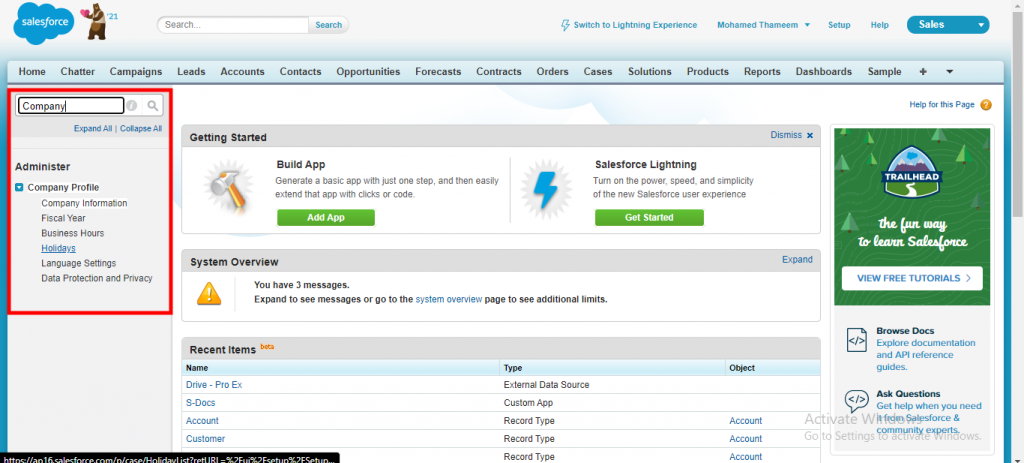Open the Dashboards tab
The image size is (1024, 463).
[824, 72]
